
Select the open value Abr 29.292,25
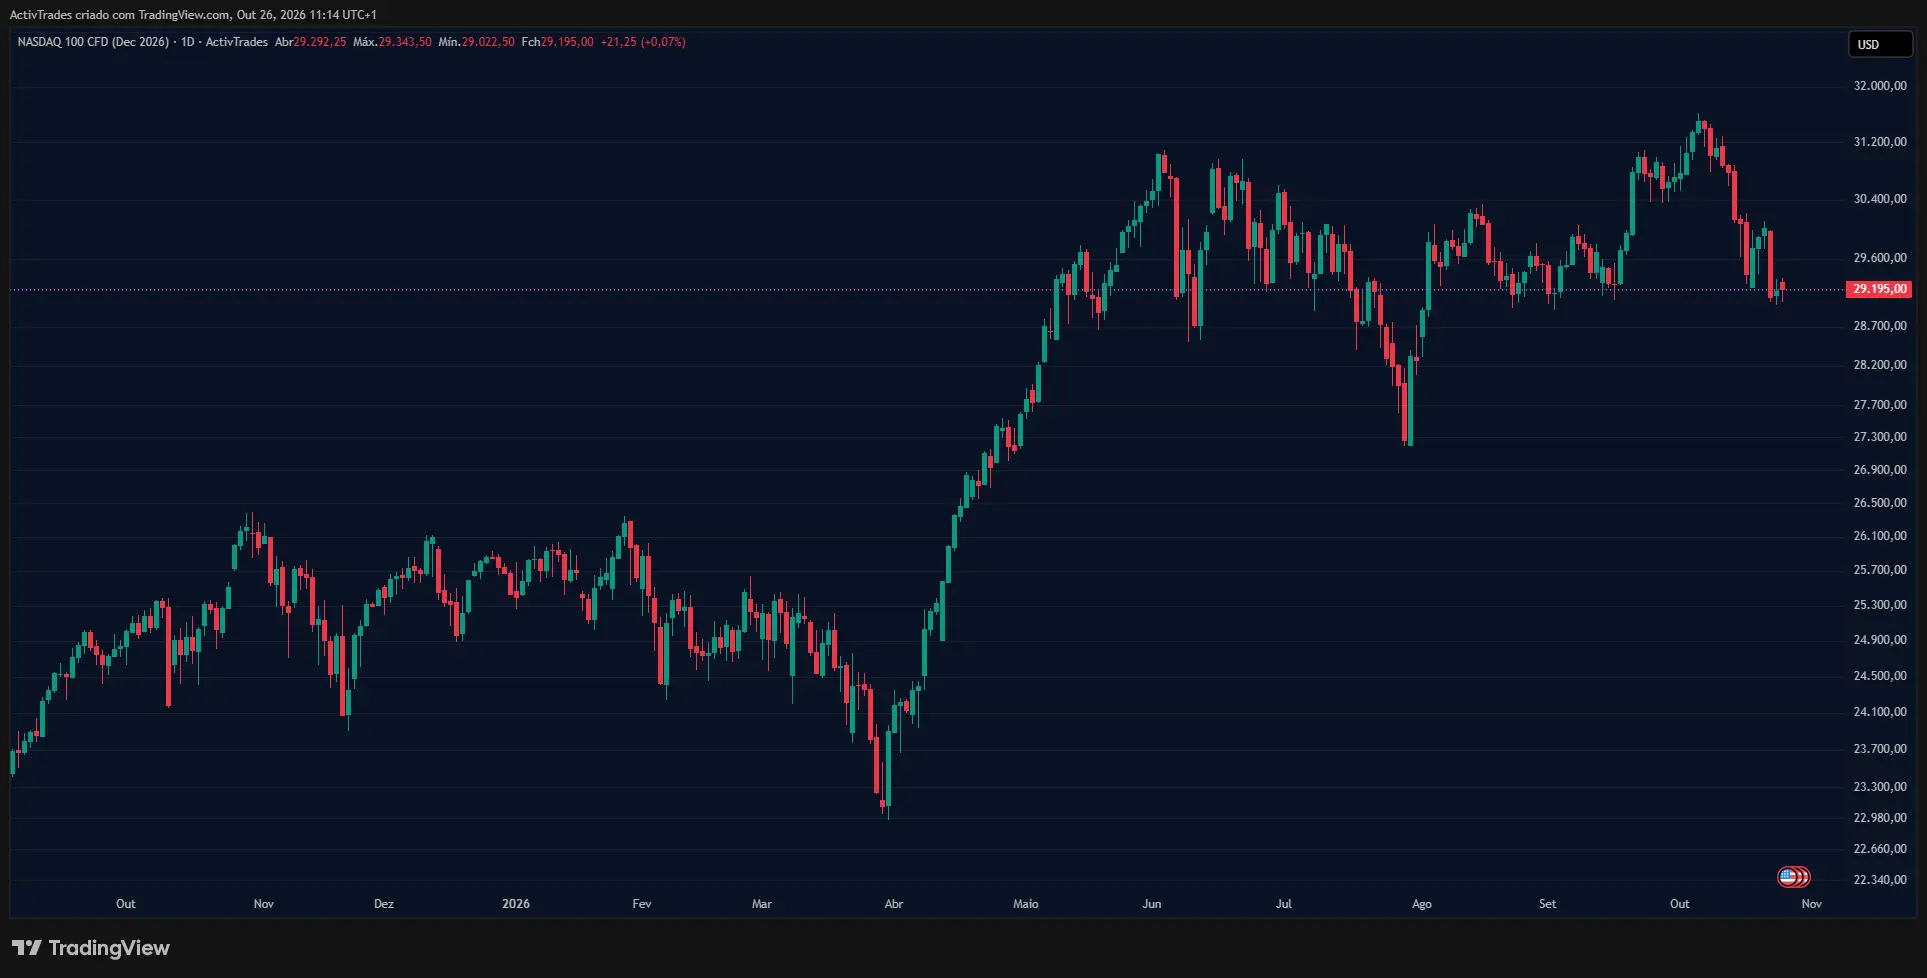coord(310,42)
